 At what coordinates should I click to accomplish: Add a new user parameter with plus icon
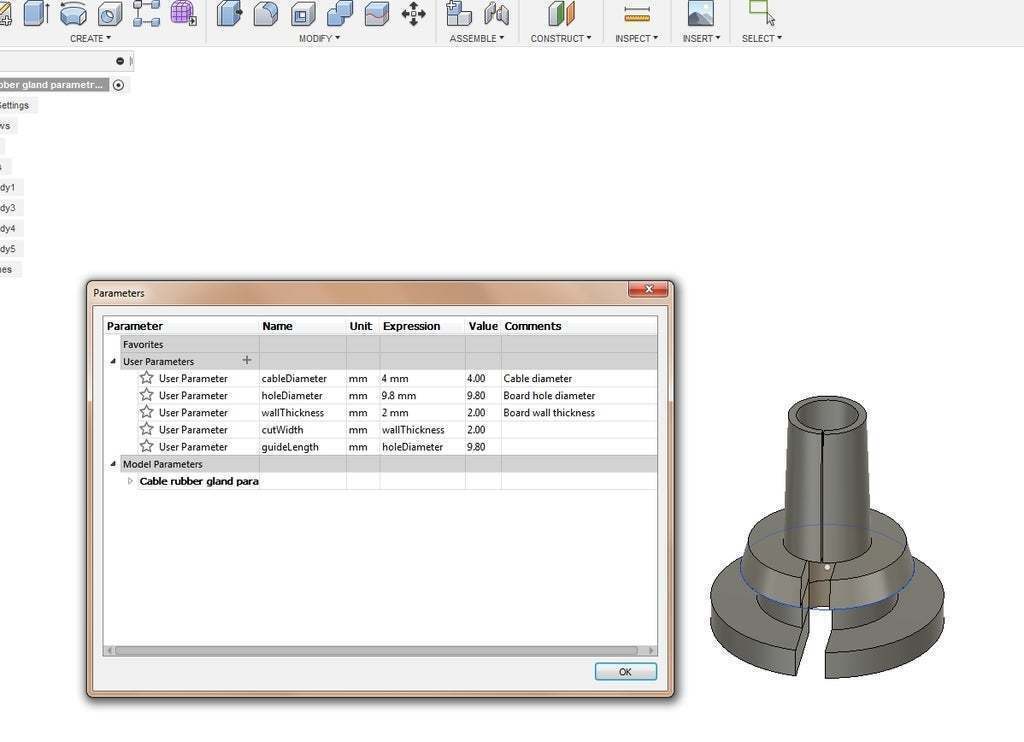[247, 360]
